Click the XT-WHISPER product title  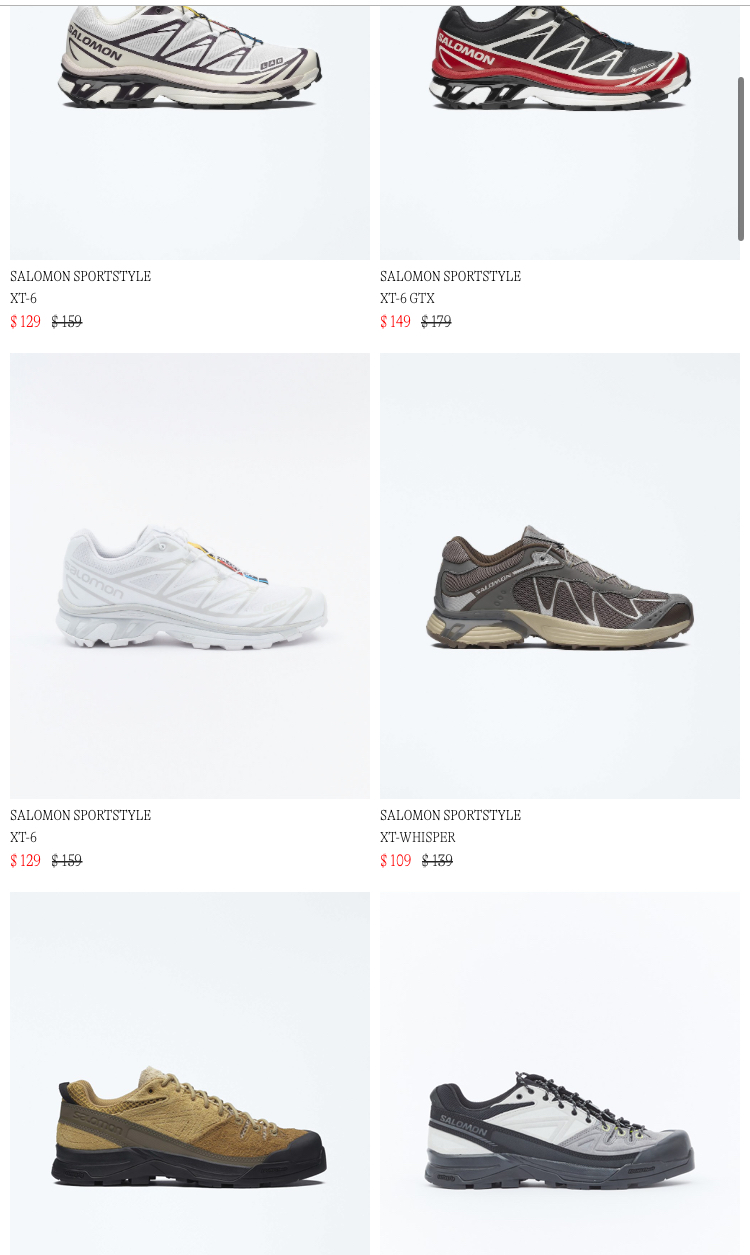click(x=417, y=837)
